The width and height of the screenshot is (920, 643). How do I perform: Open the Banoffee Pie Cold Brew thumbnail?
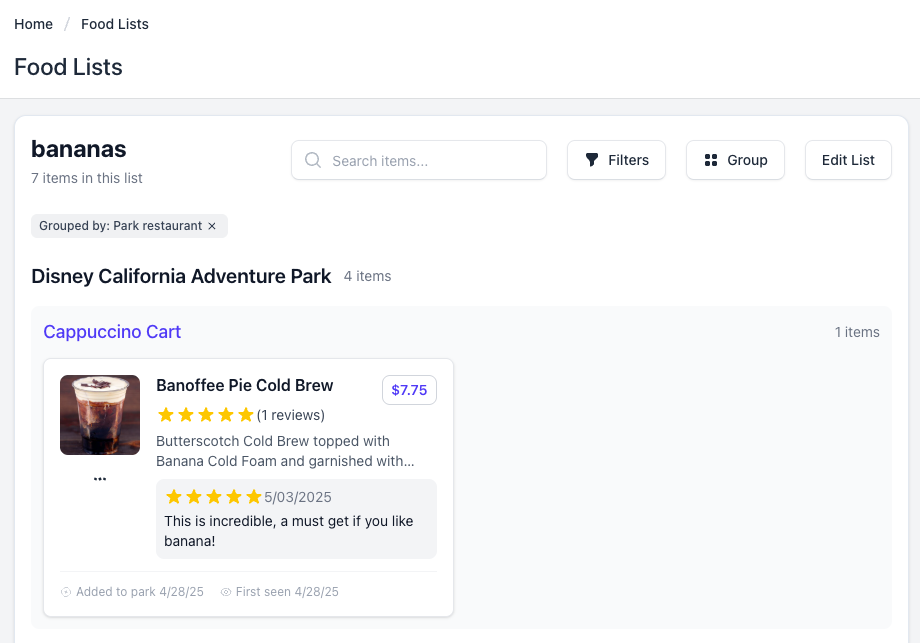(100, 415)
